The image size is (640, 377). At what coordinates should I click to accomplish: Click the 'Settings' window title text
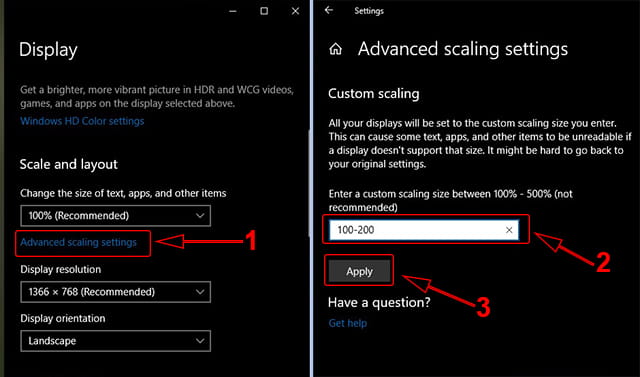369,11
